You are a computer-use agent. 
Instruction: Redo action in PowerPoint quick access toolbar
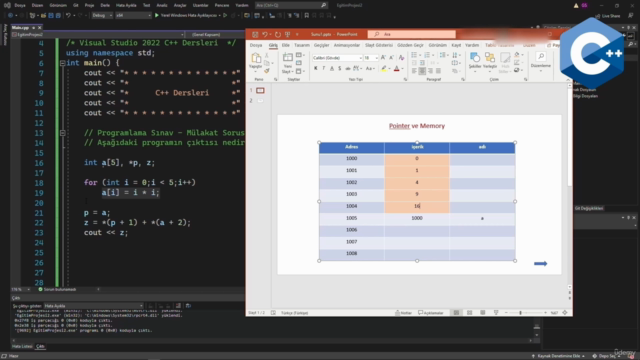click(278, 35)
